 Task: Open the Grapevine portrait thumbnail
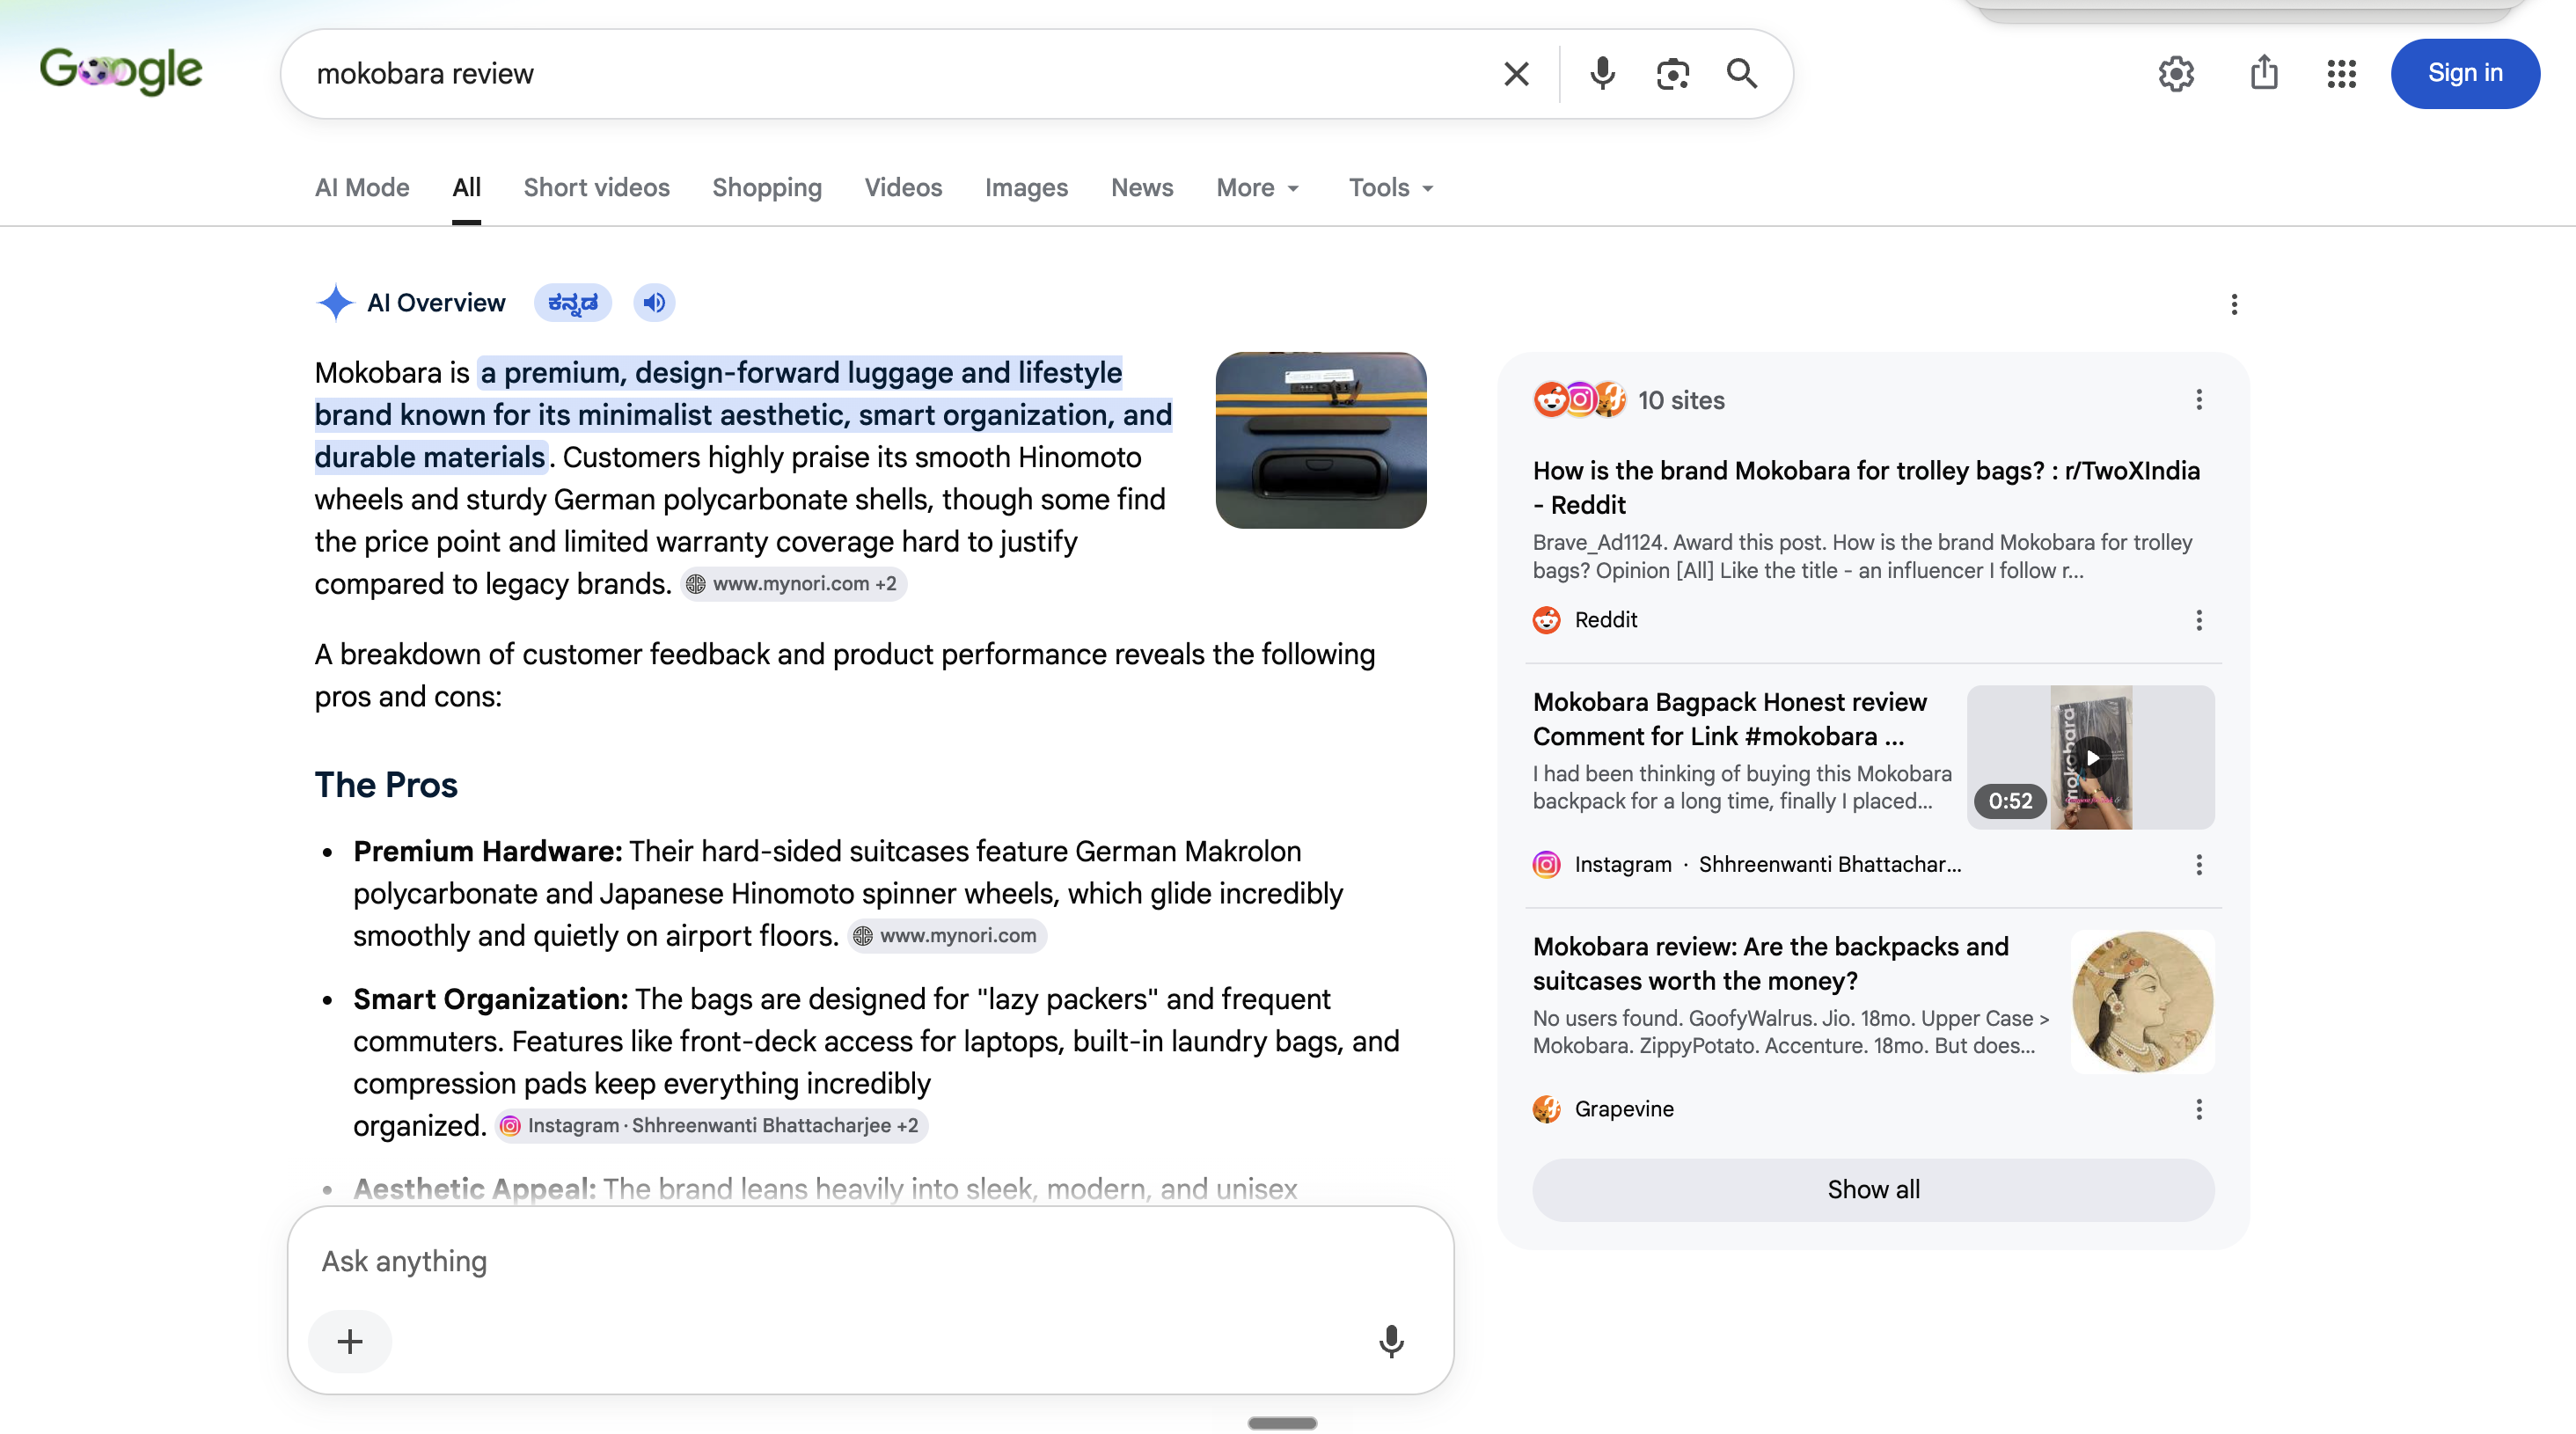pyautogui.click(x=2143, y=1002)
